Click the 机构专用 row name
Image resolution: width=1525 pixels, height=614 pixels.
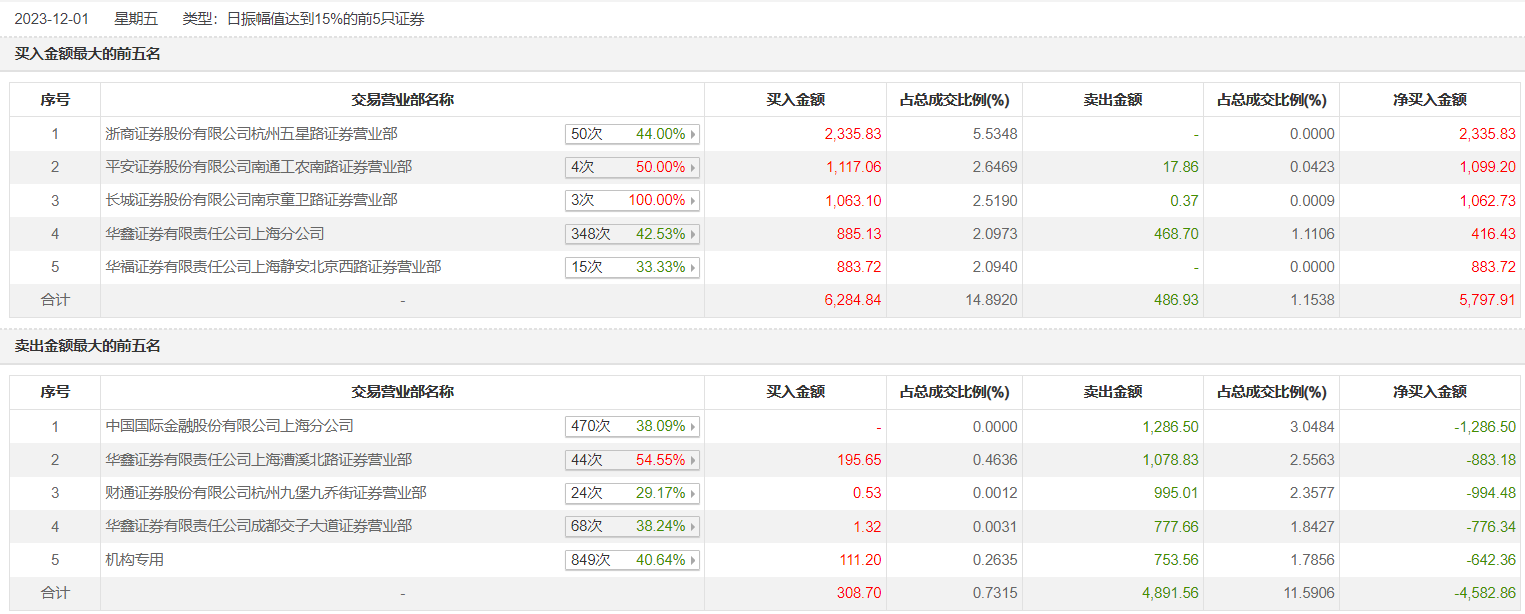(135, 561)
